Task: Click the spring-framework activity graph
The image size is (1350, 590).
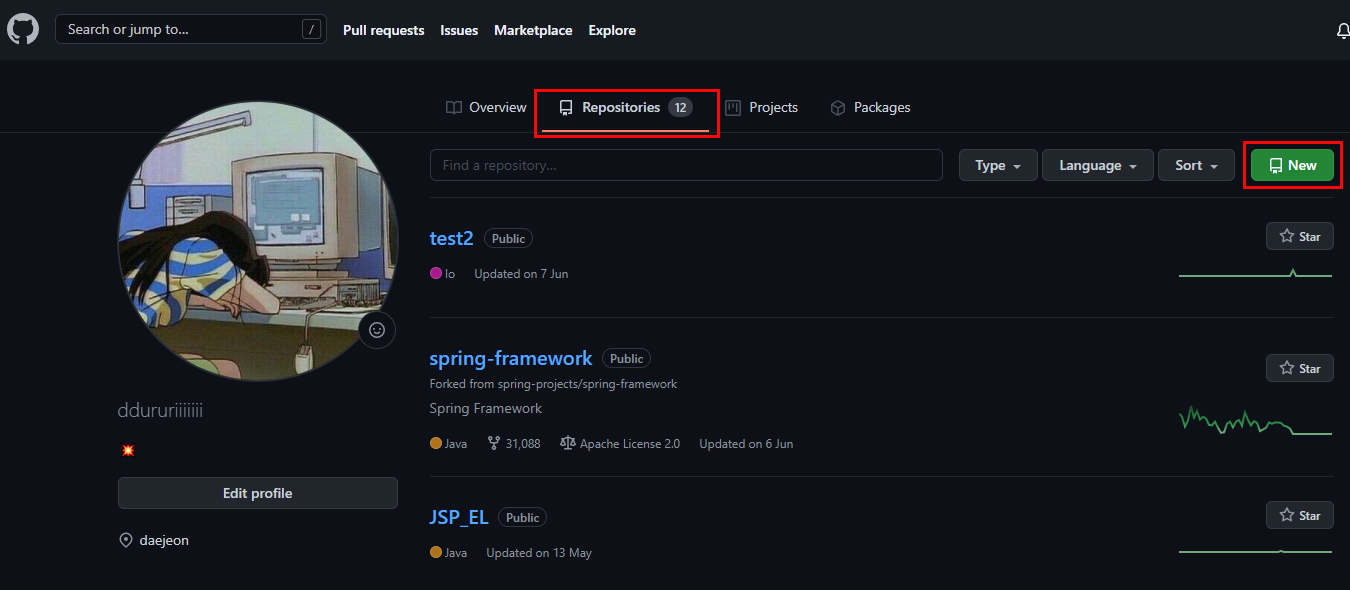Action: pos(1255,420)
